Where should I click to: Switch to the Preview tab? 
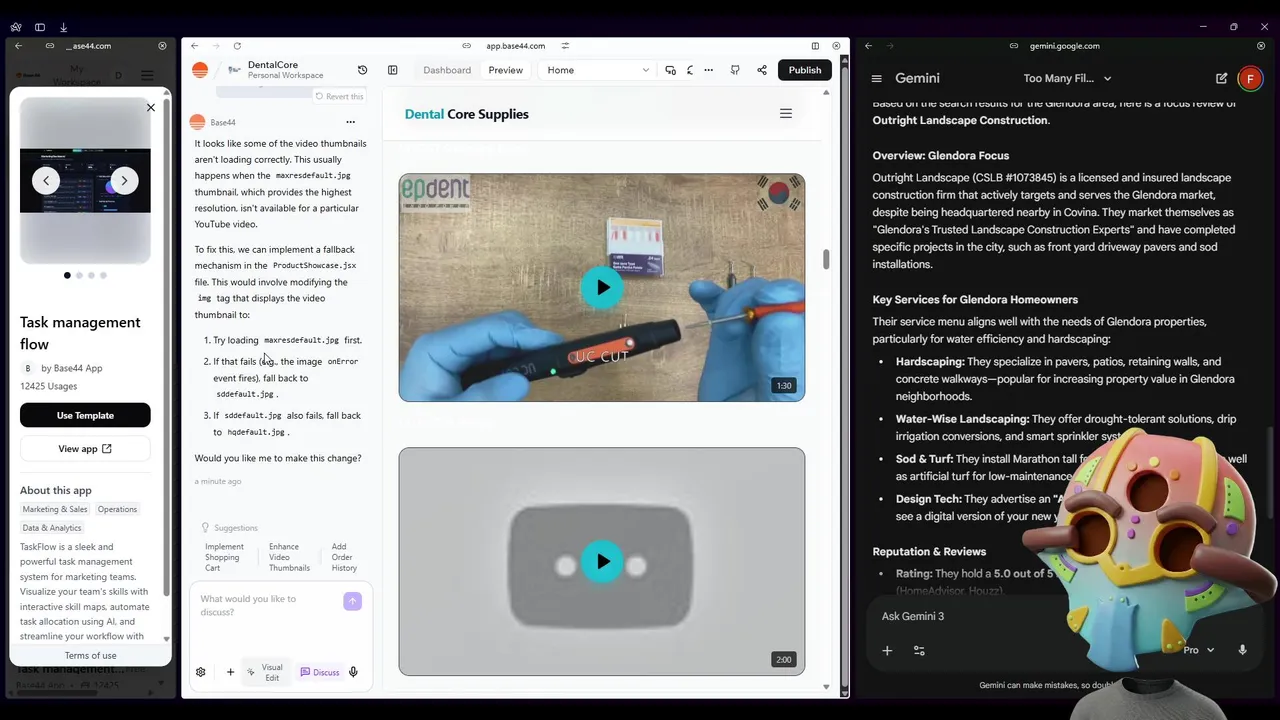click(x=505, y=70)
